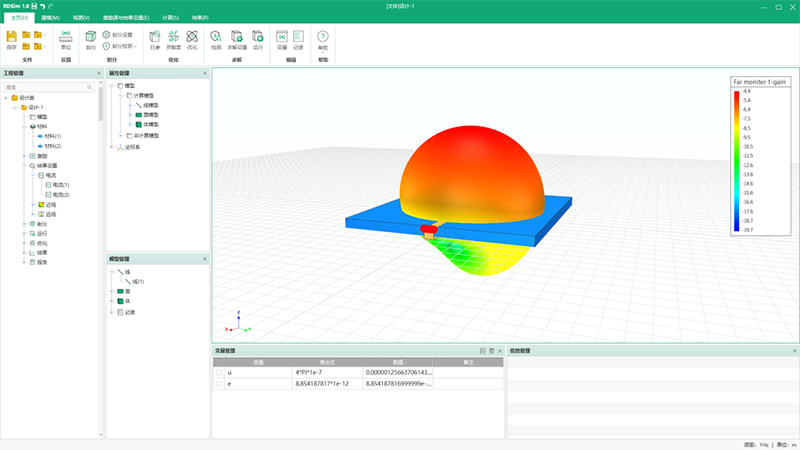Click the 运行 (Run) icon
800x450 pixels.
click(x=258, y=37)
